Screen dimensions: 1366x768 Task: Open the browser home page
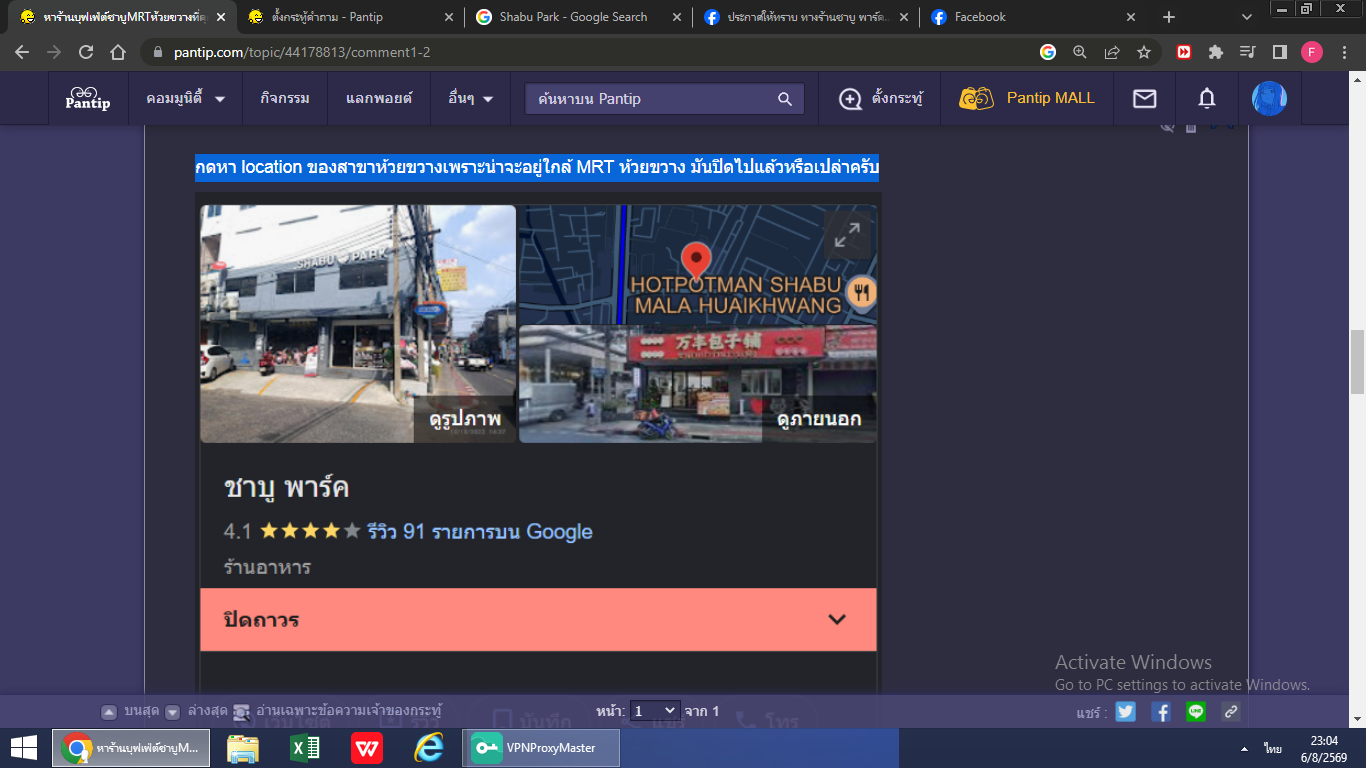tap(118, 52)
